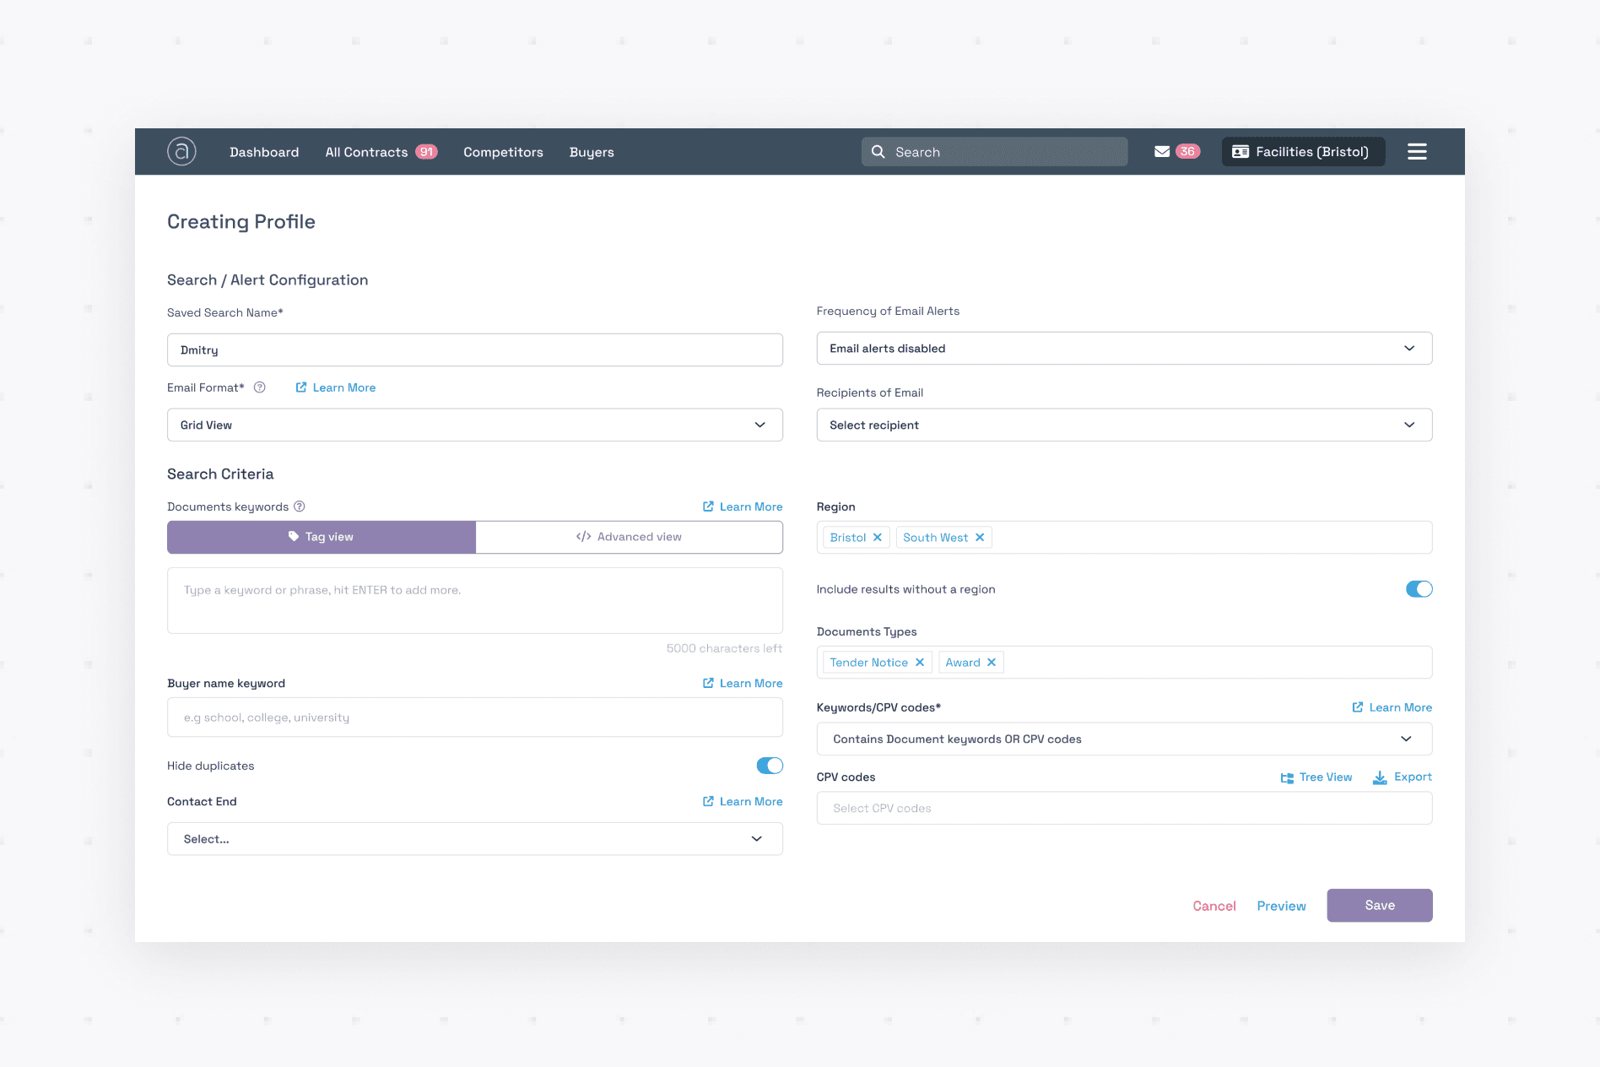Click the 91 badge on All Contracts
The height and width of the screenshot is (1067, 1600).
pyautogui.click(x=427, y=152)
